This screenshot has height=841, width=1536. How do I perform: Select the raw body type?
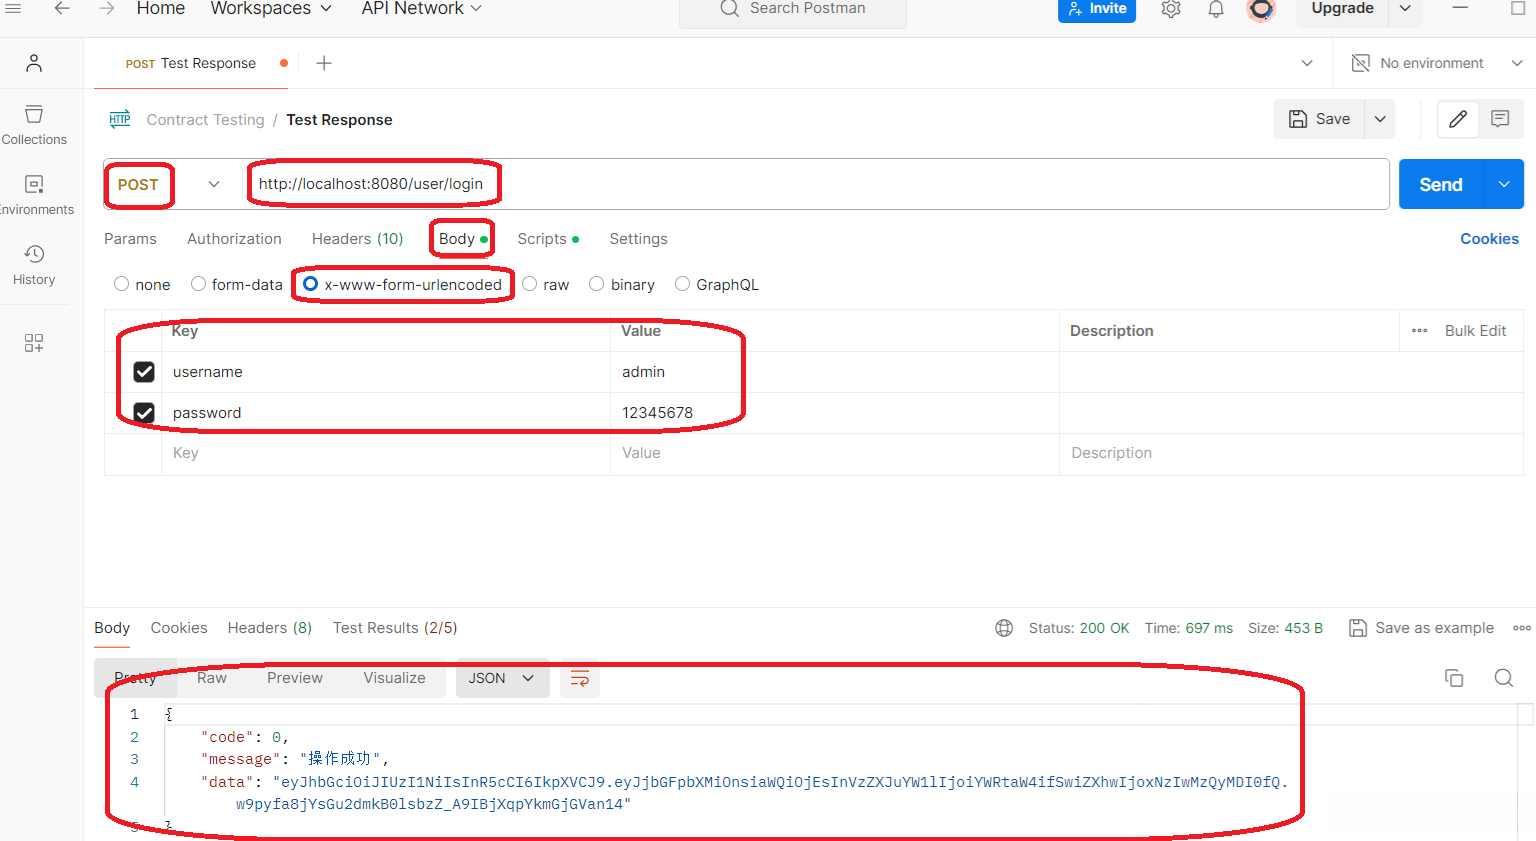tap(530, 284)
